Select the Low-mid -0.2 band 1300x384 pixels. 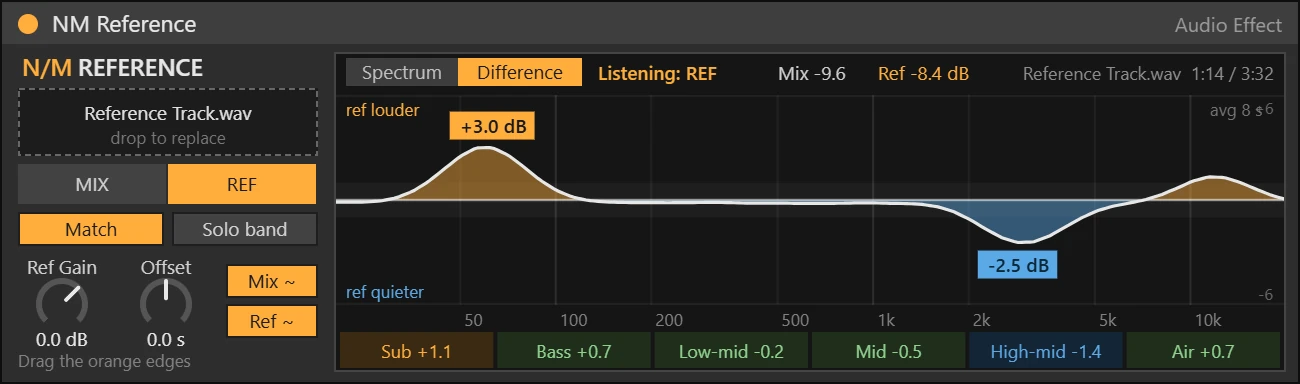(731, 352)
